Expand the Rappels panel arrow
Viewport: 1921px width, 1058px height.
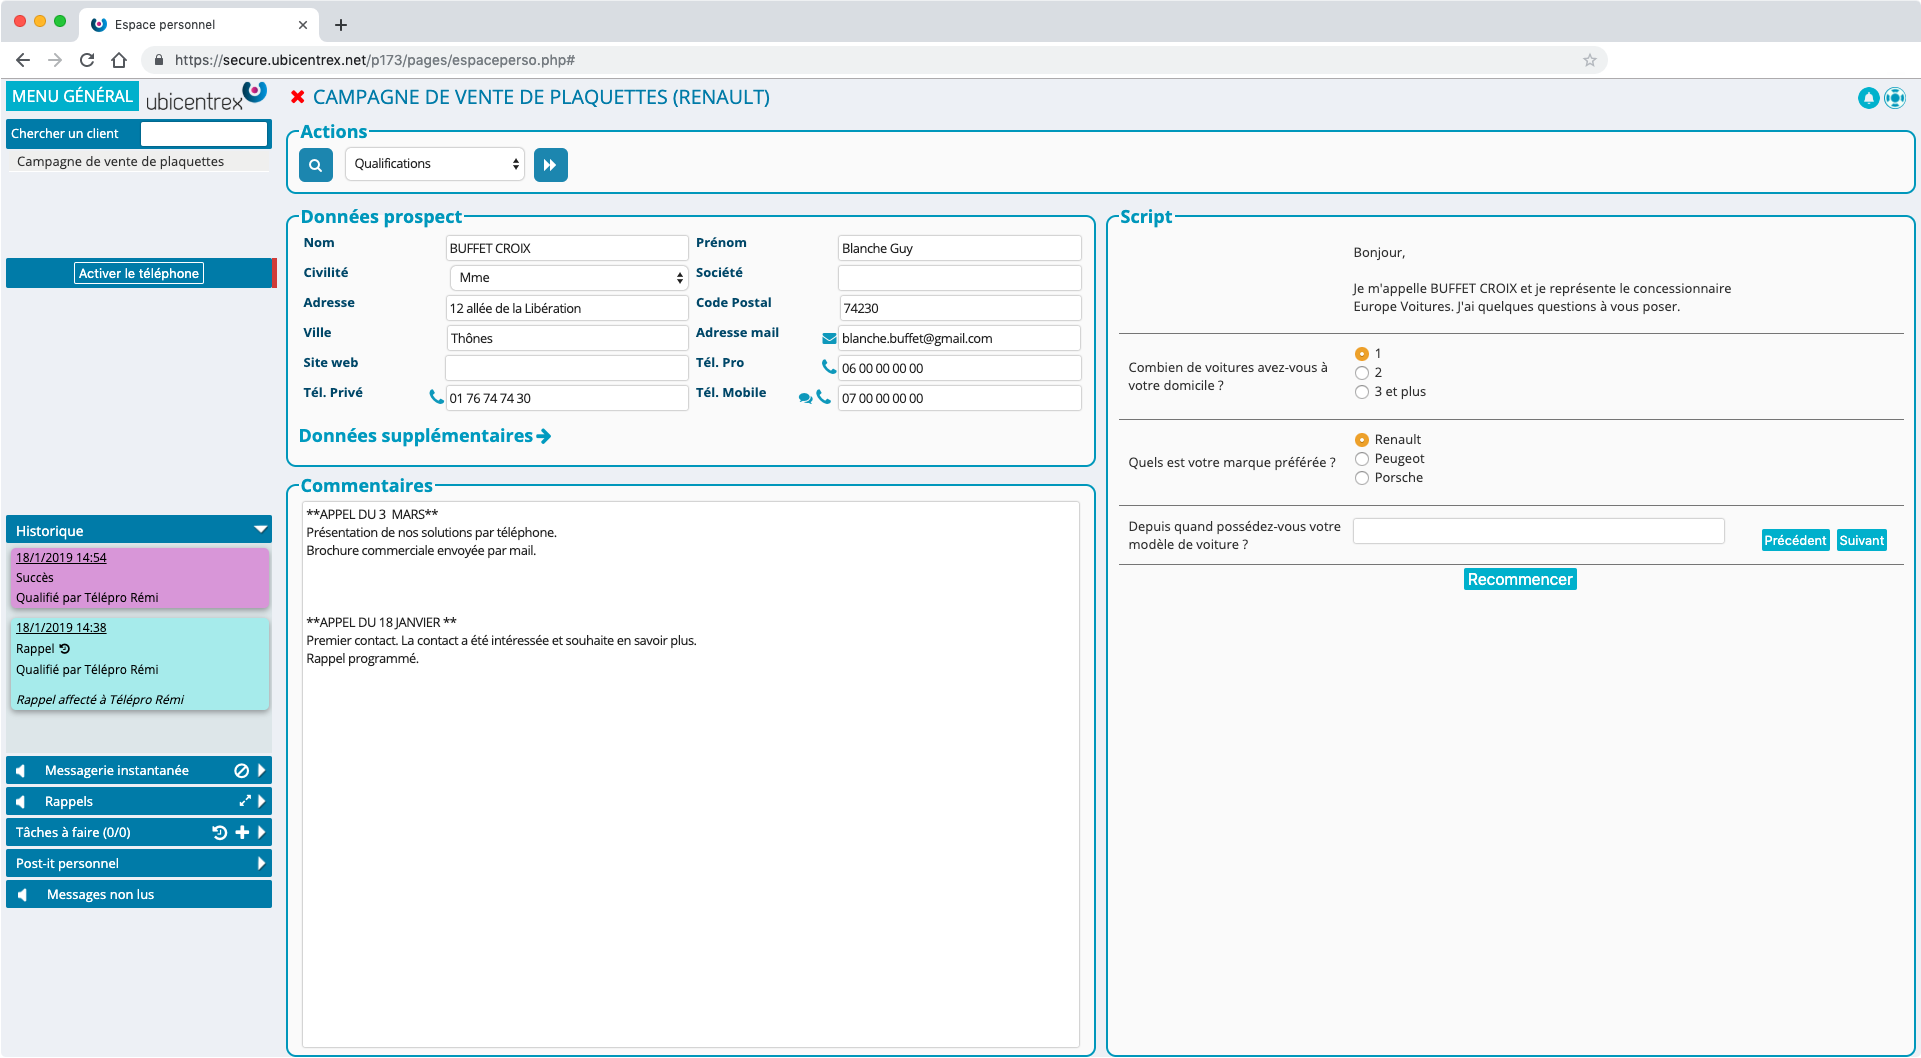point(262,801)
